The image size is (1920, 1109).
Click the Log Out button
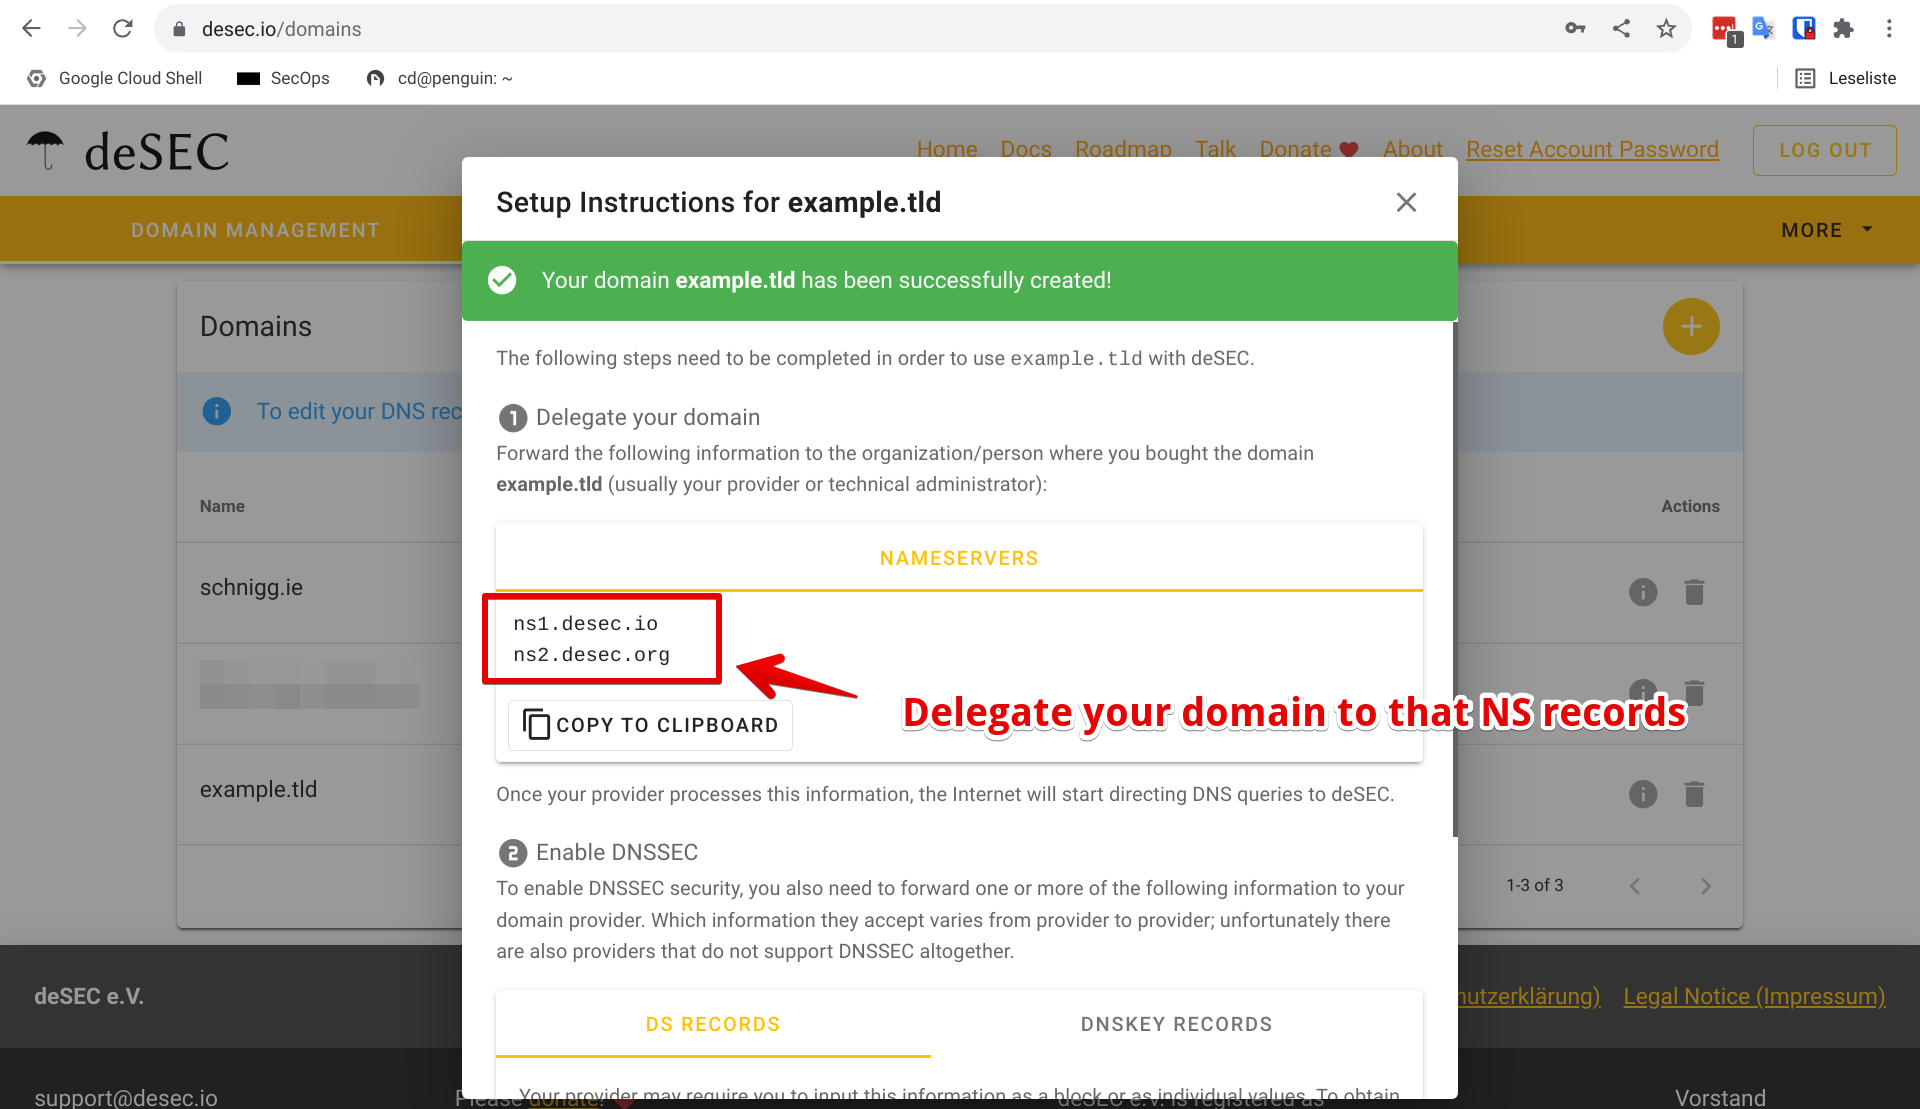point(1824,150)
